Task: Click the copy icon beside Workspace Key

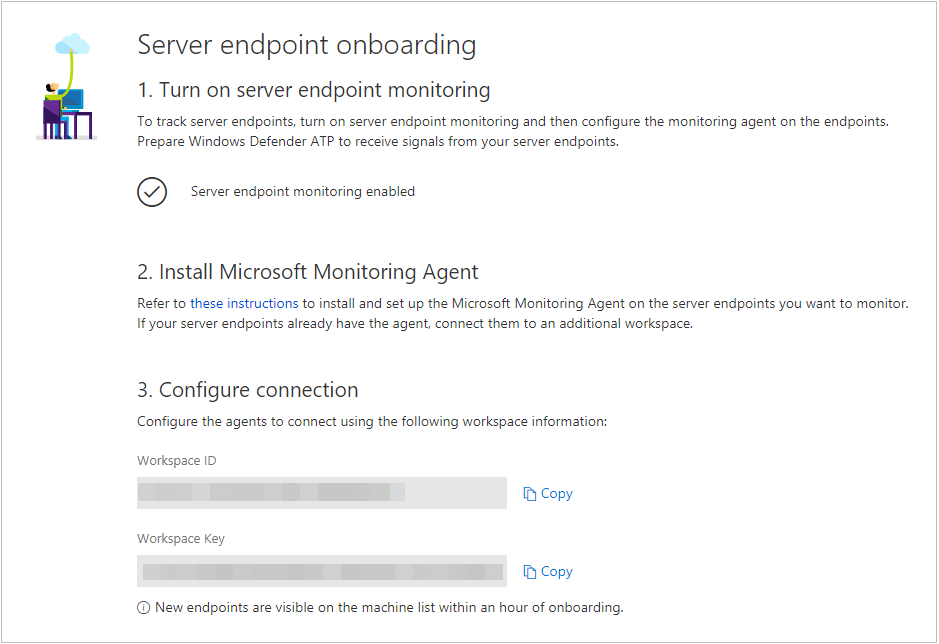Action: 530,572
